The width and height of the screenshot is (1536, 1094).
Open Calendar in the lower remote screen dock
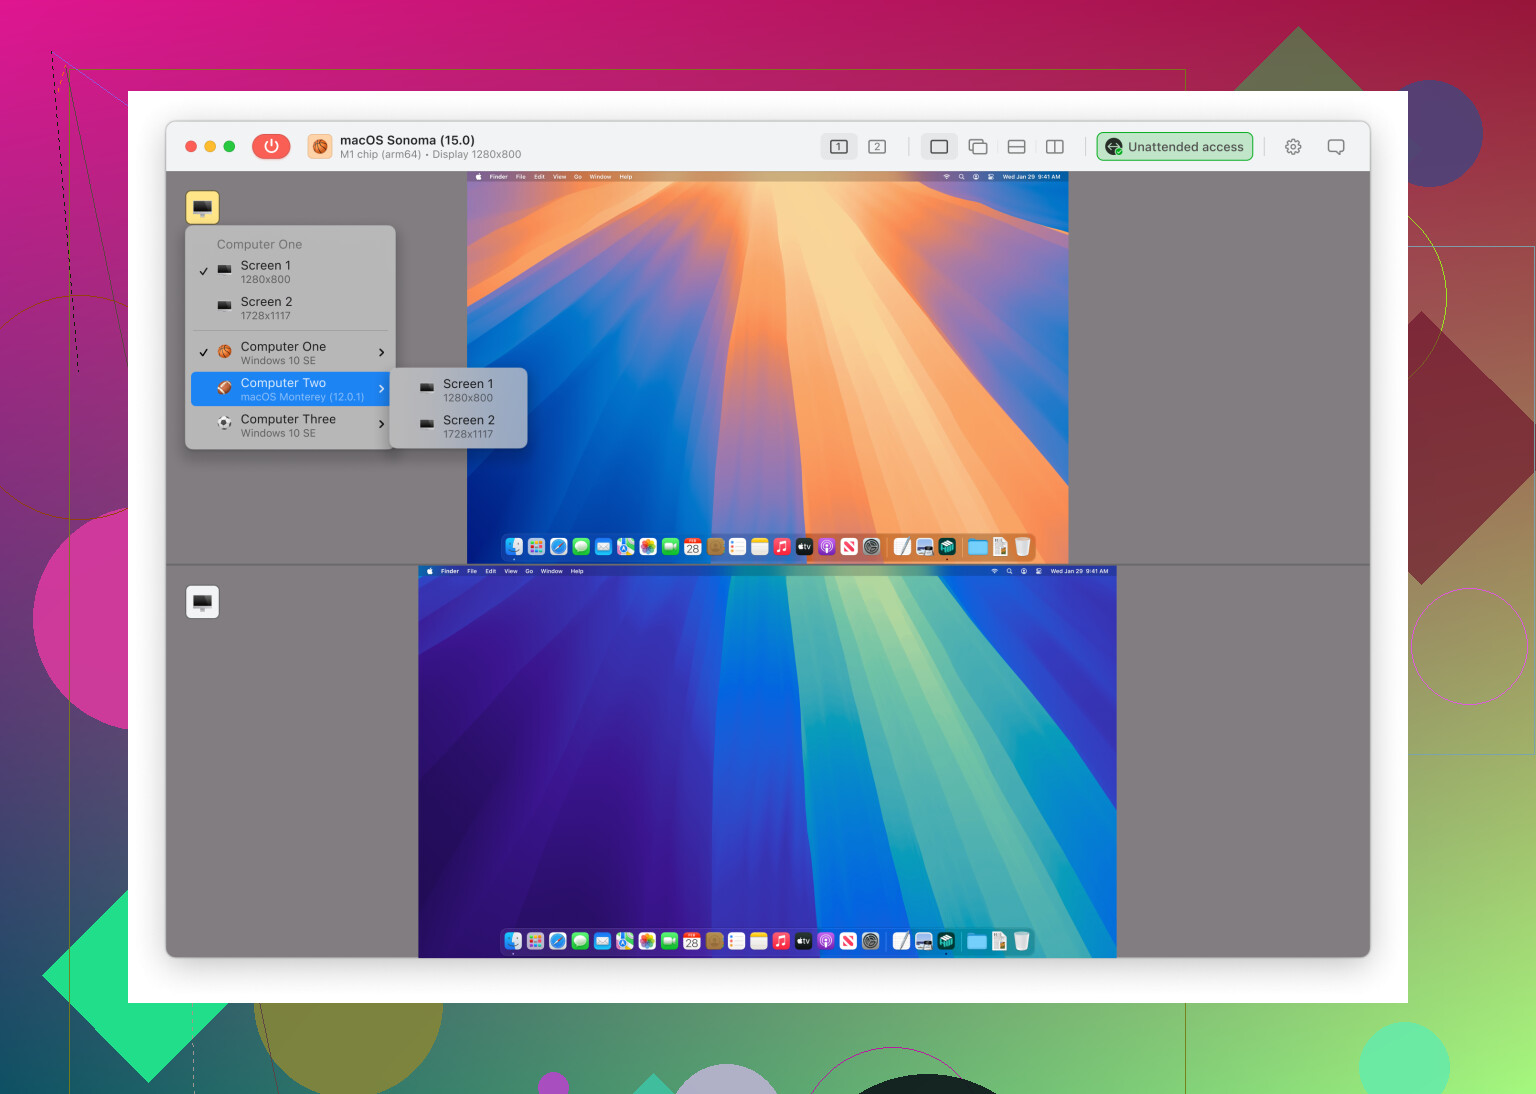pos(691,940)
